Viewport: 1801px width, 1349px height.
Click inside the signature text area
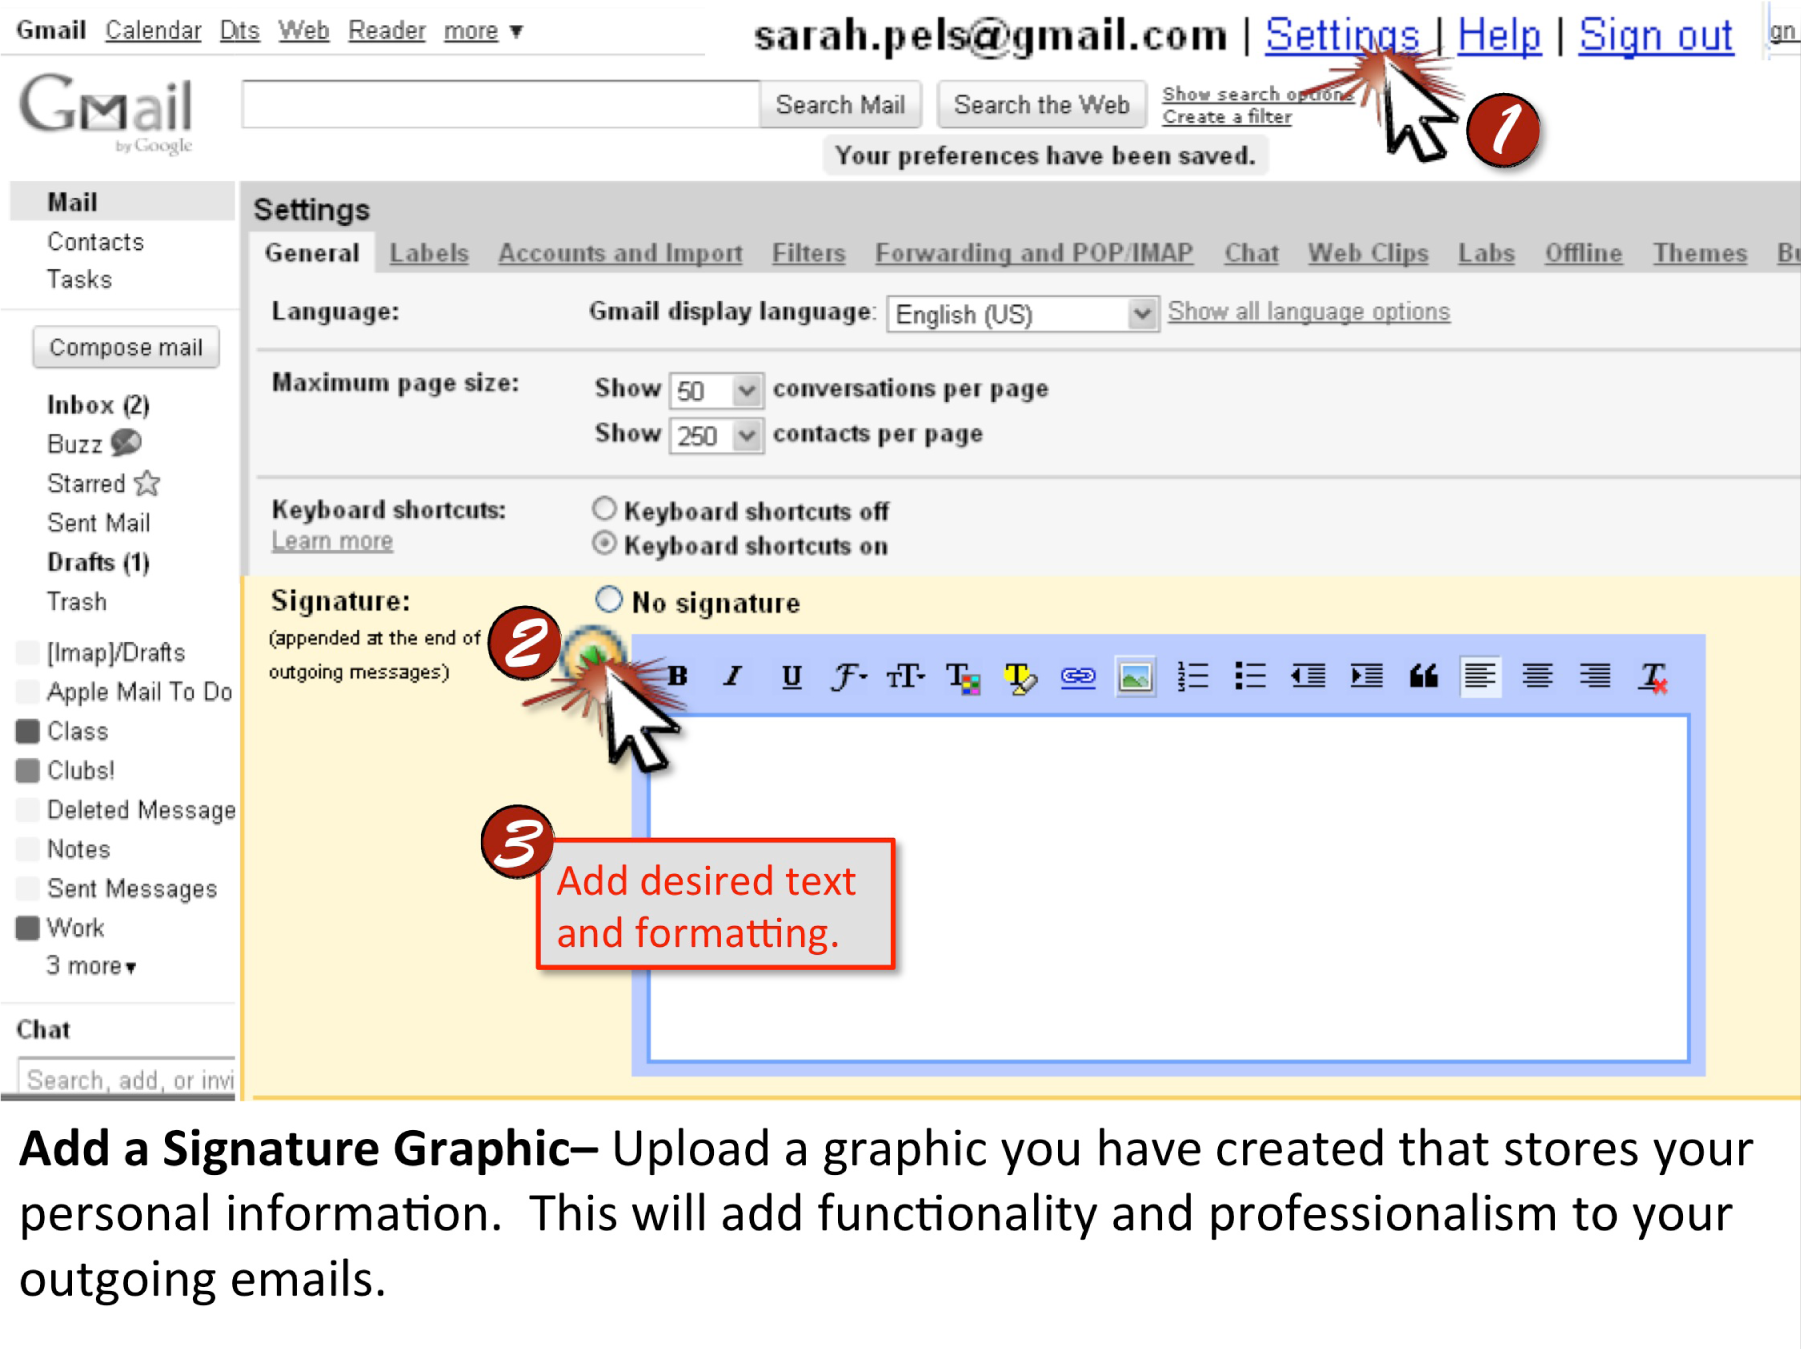[1168, 888]
